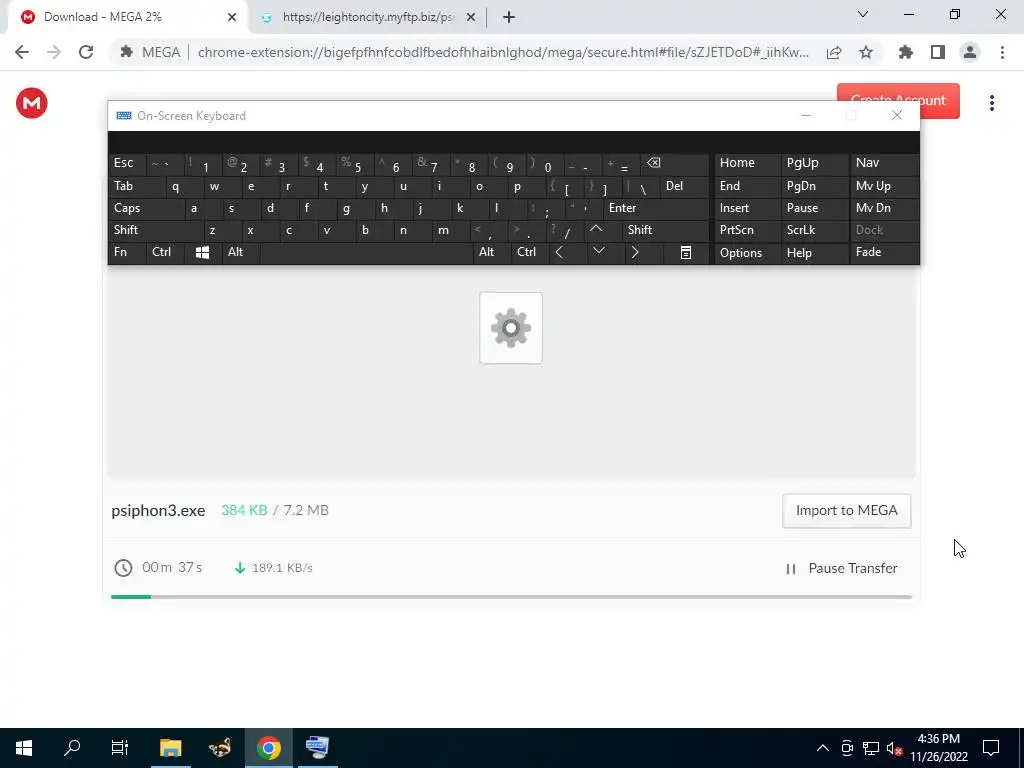Open the Windows Start menu
Screen dimensions: 1024x768
tap(24, 748)
